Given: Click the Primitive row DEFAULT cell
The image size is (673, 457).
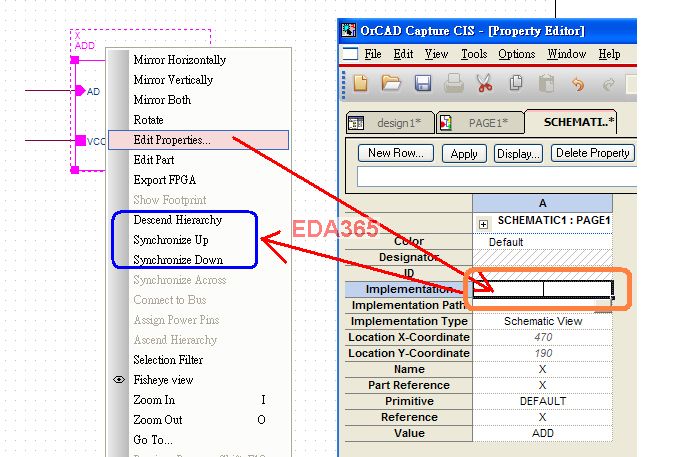Looking at the screenshot, I should point(543,401).
